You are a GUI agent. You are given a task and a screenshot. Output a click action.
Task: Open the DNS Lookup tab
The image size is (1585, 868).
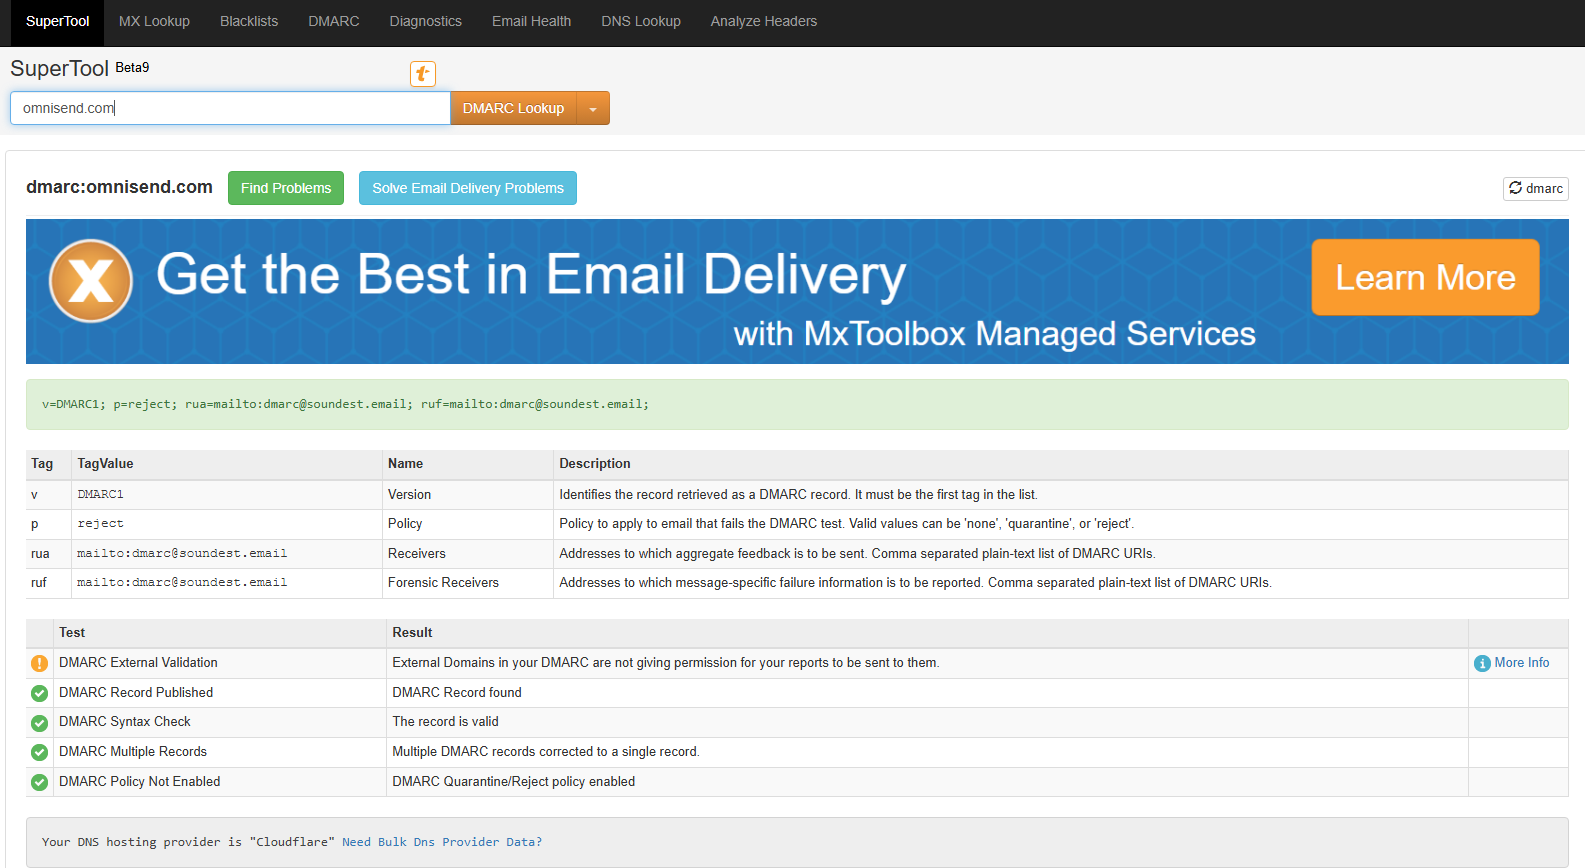641,21
